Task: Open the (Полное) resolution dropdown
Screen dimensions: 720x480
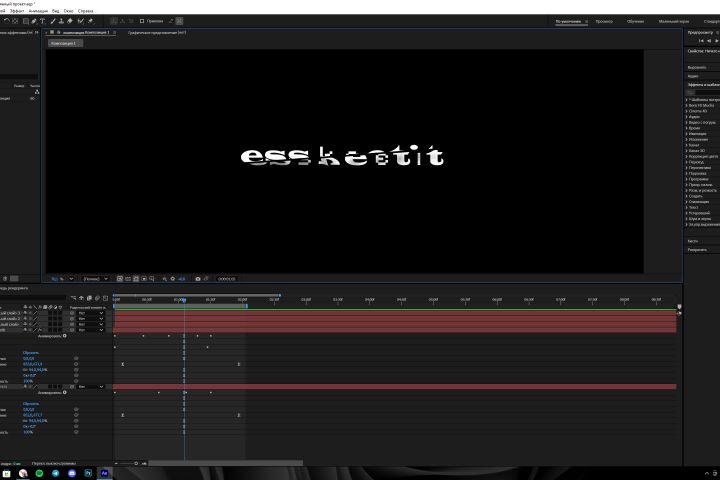Action: pos(95,279)
